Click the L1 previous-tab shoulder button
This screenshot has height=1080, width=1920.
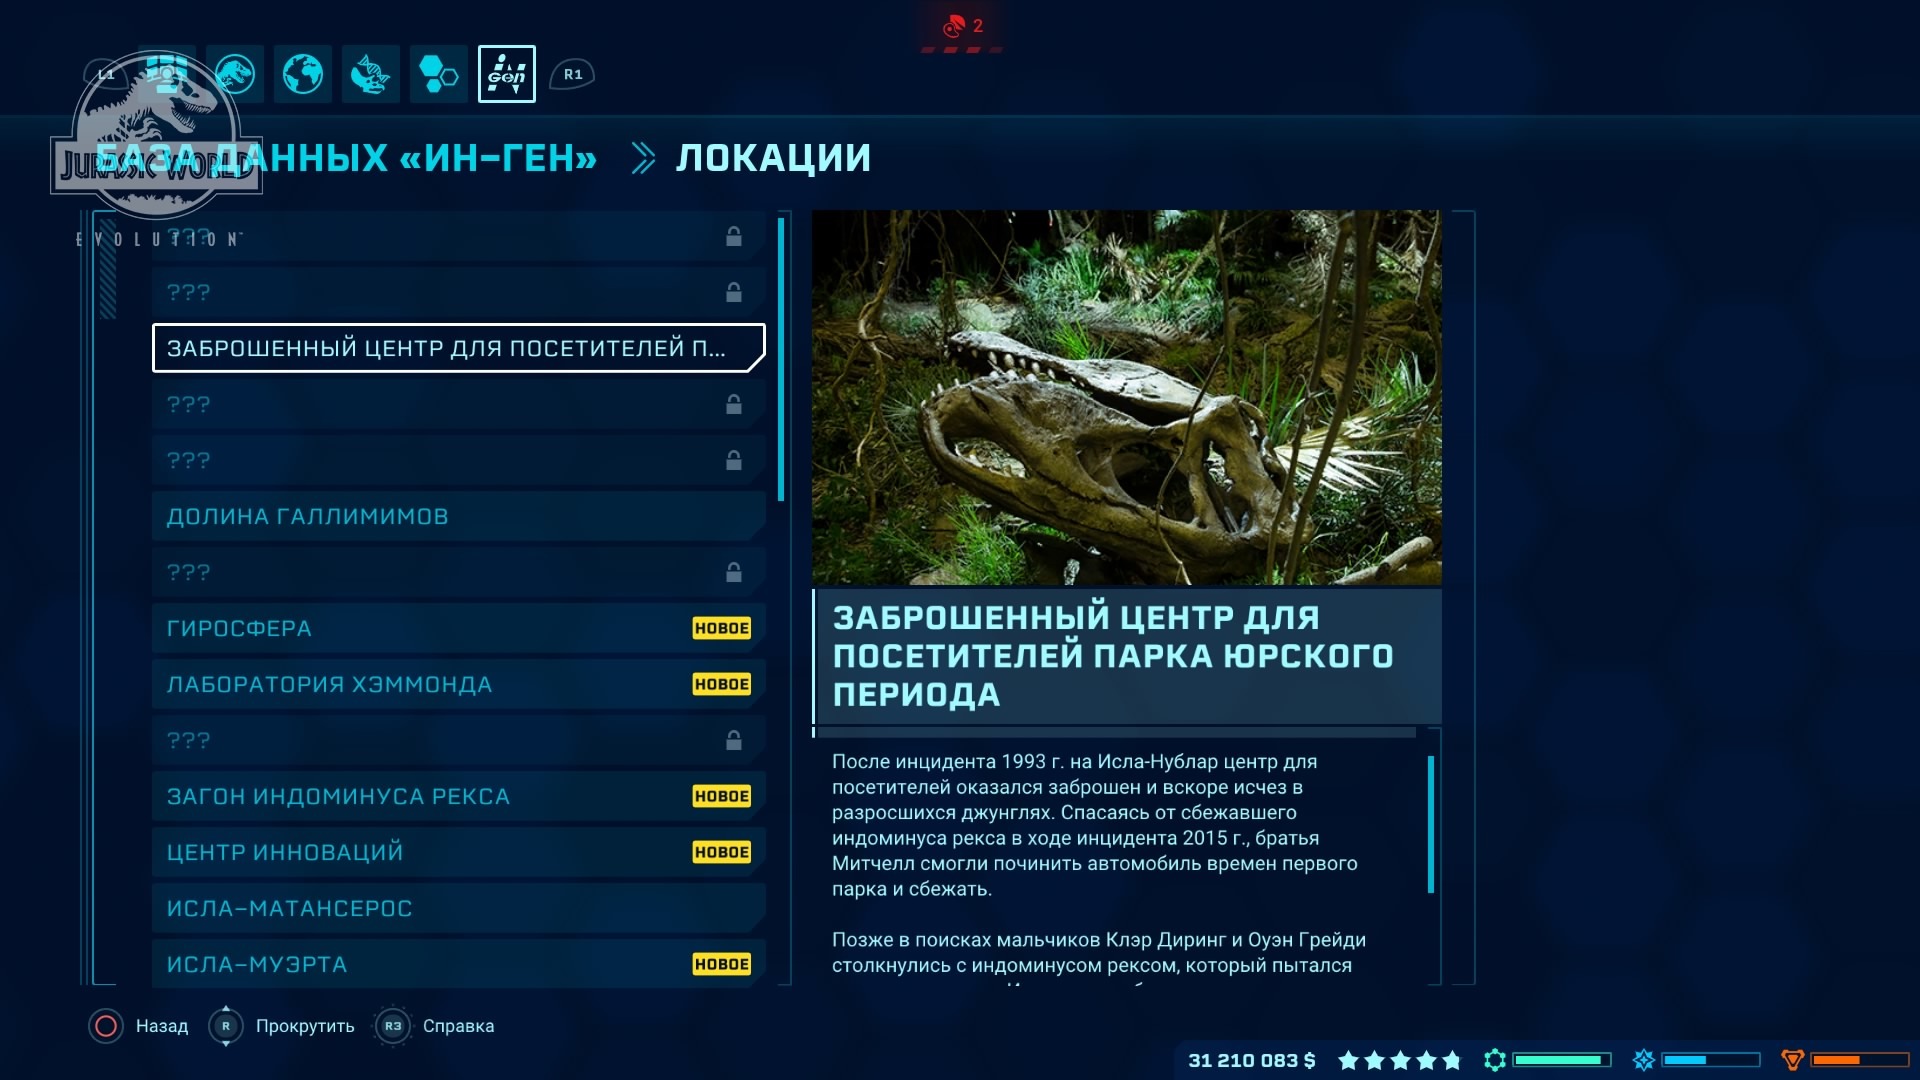pyautogui.click(x=106, y=74)
